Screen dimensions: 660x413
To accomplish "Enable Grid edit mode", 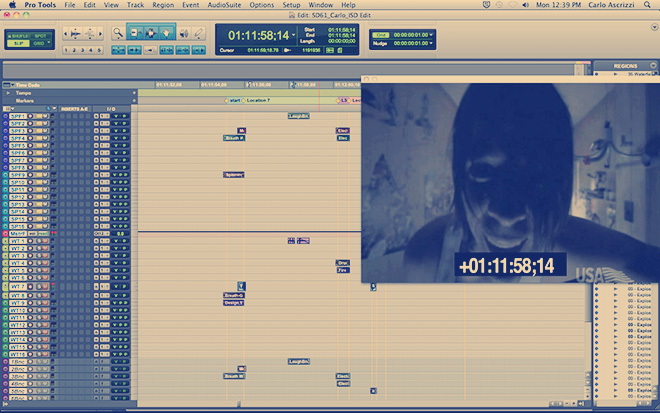I will (39, 43).
